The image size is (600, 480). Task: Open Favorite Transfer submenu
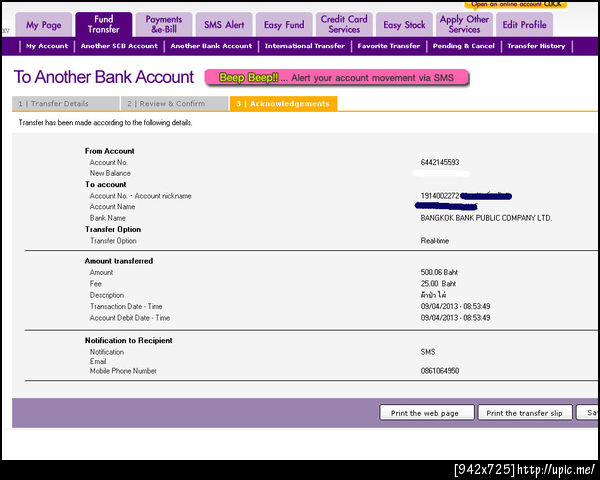(389, 46)
